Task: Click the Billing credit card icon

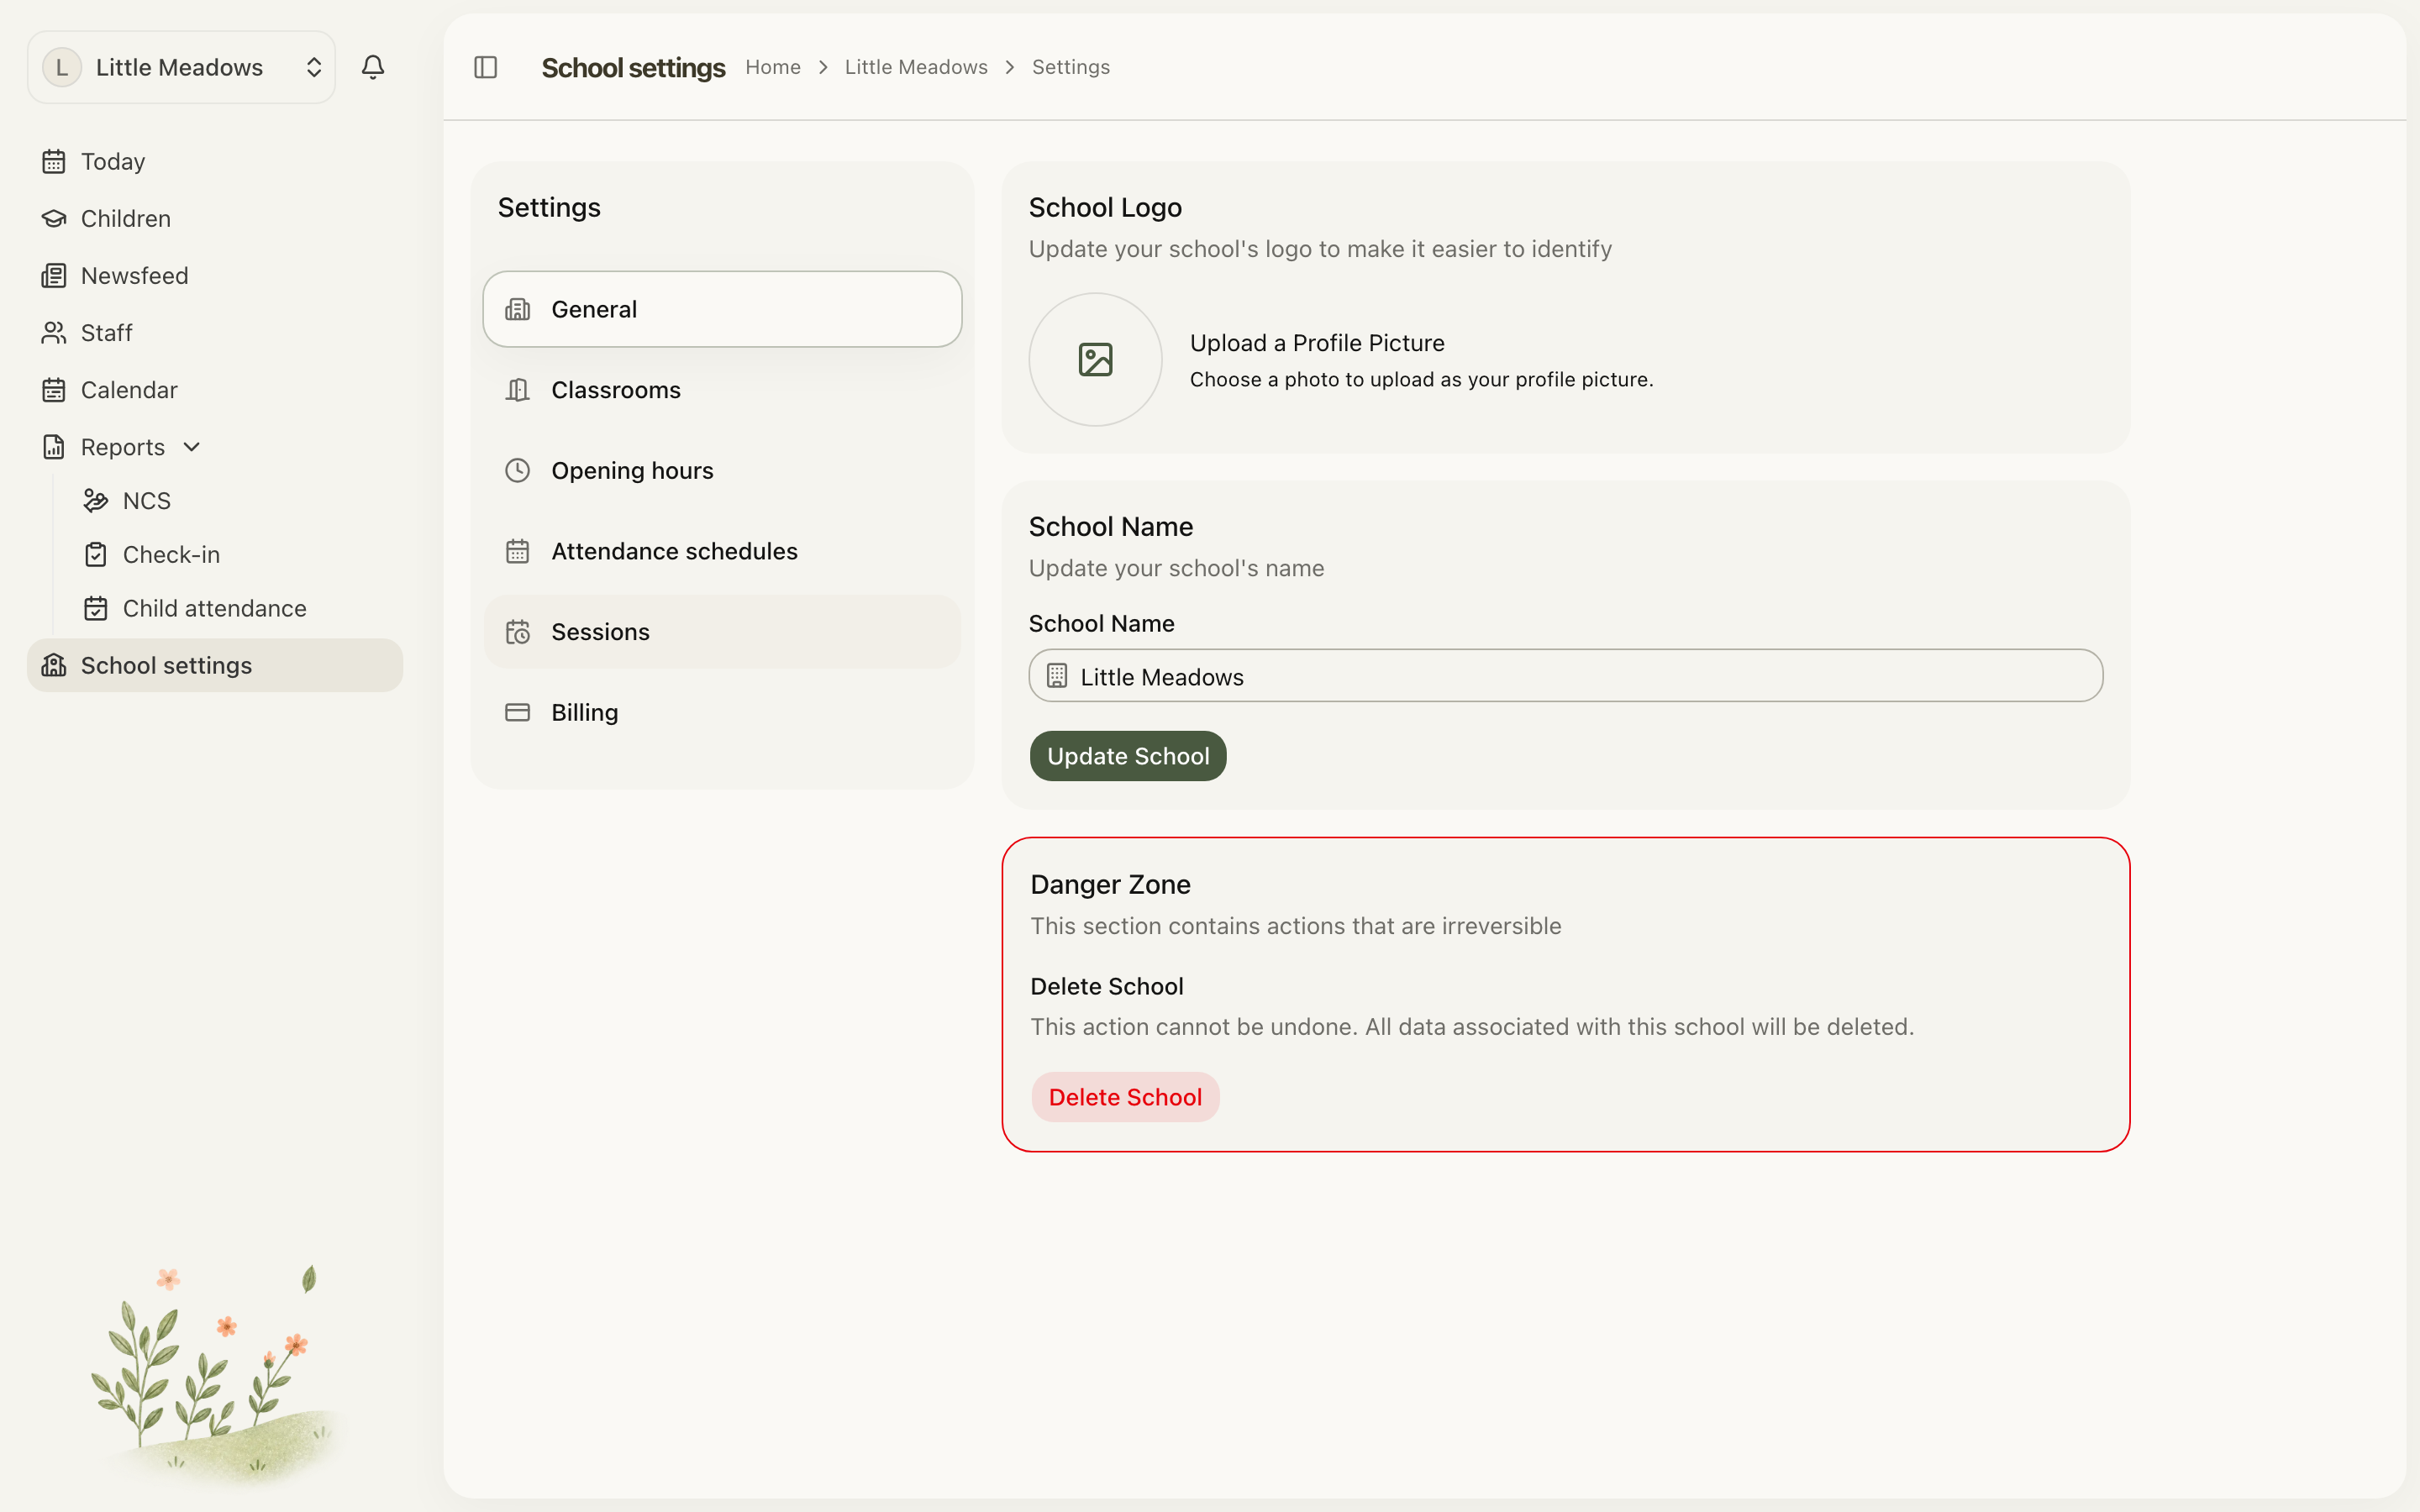Action: click(x=518, y=713)
